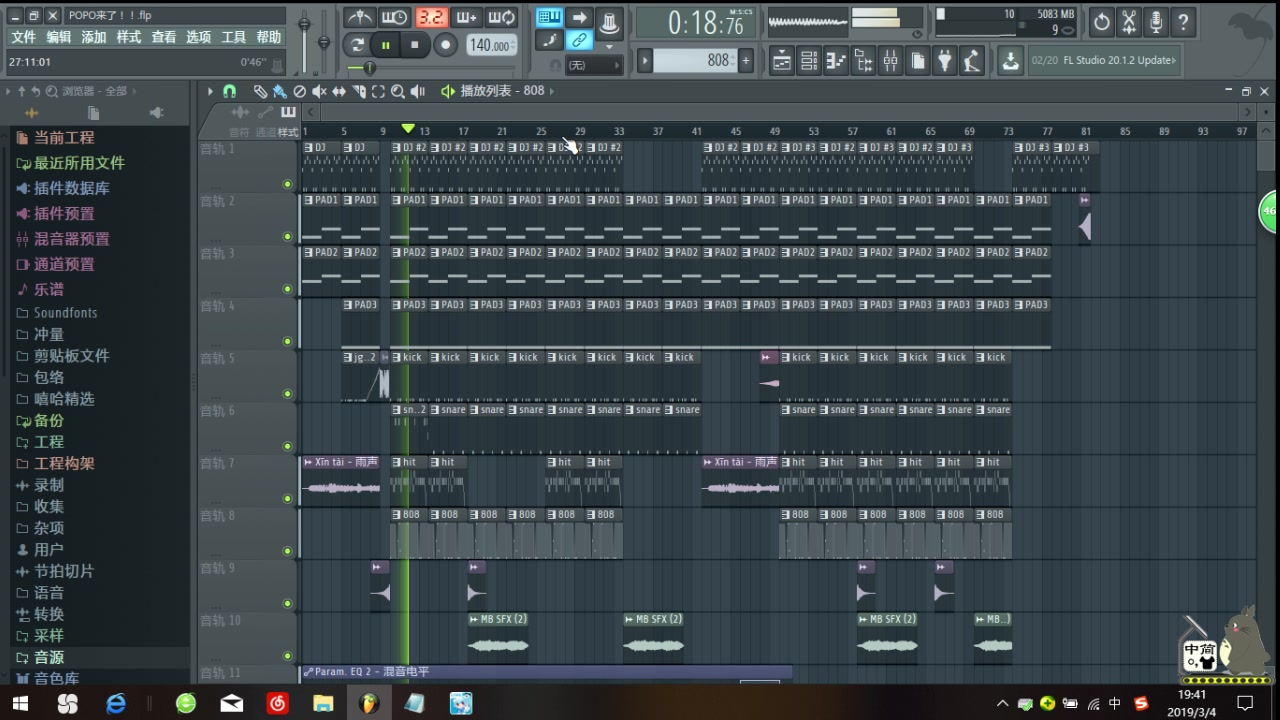Screen dimensions: 1280x720
Task: Open the plugin picker plug icon
Action: click(x=944, y=60)
